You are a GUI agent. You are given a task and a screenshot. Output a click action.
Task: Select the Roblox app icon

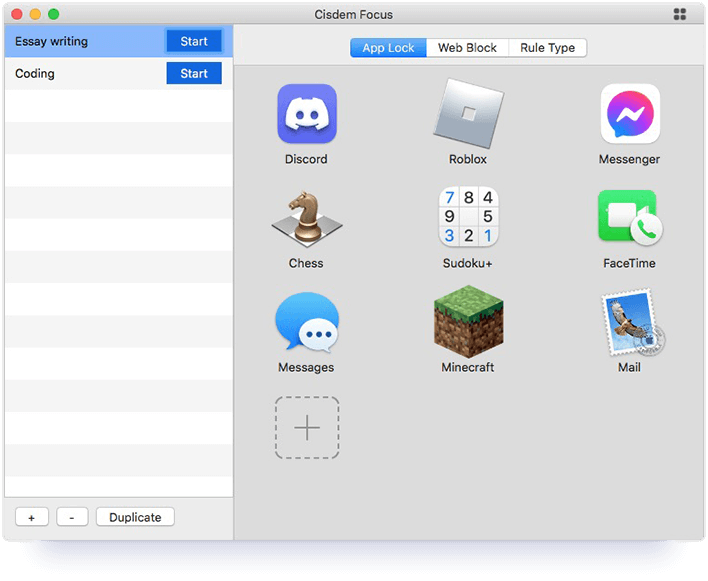coord(468,114)
